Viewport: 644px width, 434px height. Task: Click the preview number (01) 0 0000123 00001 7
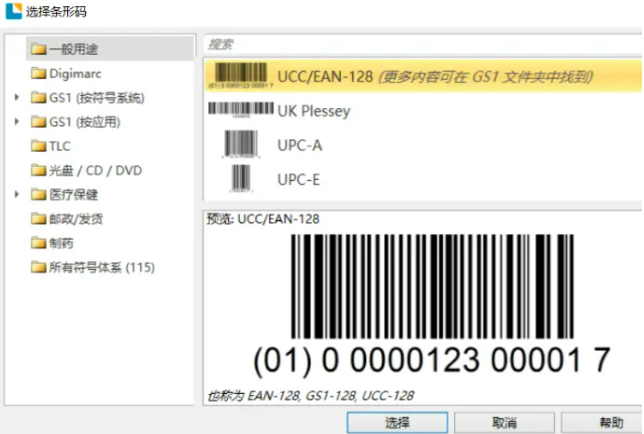click(432, 360)
